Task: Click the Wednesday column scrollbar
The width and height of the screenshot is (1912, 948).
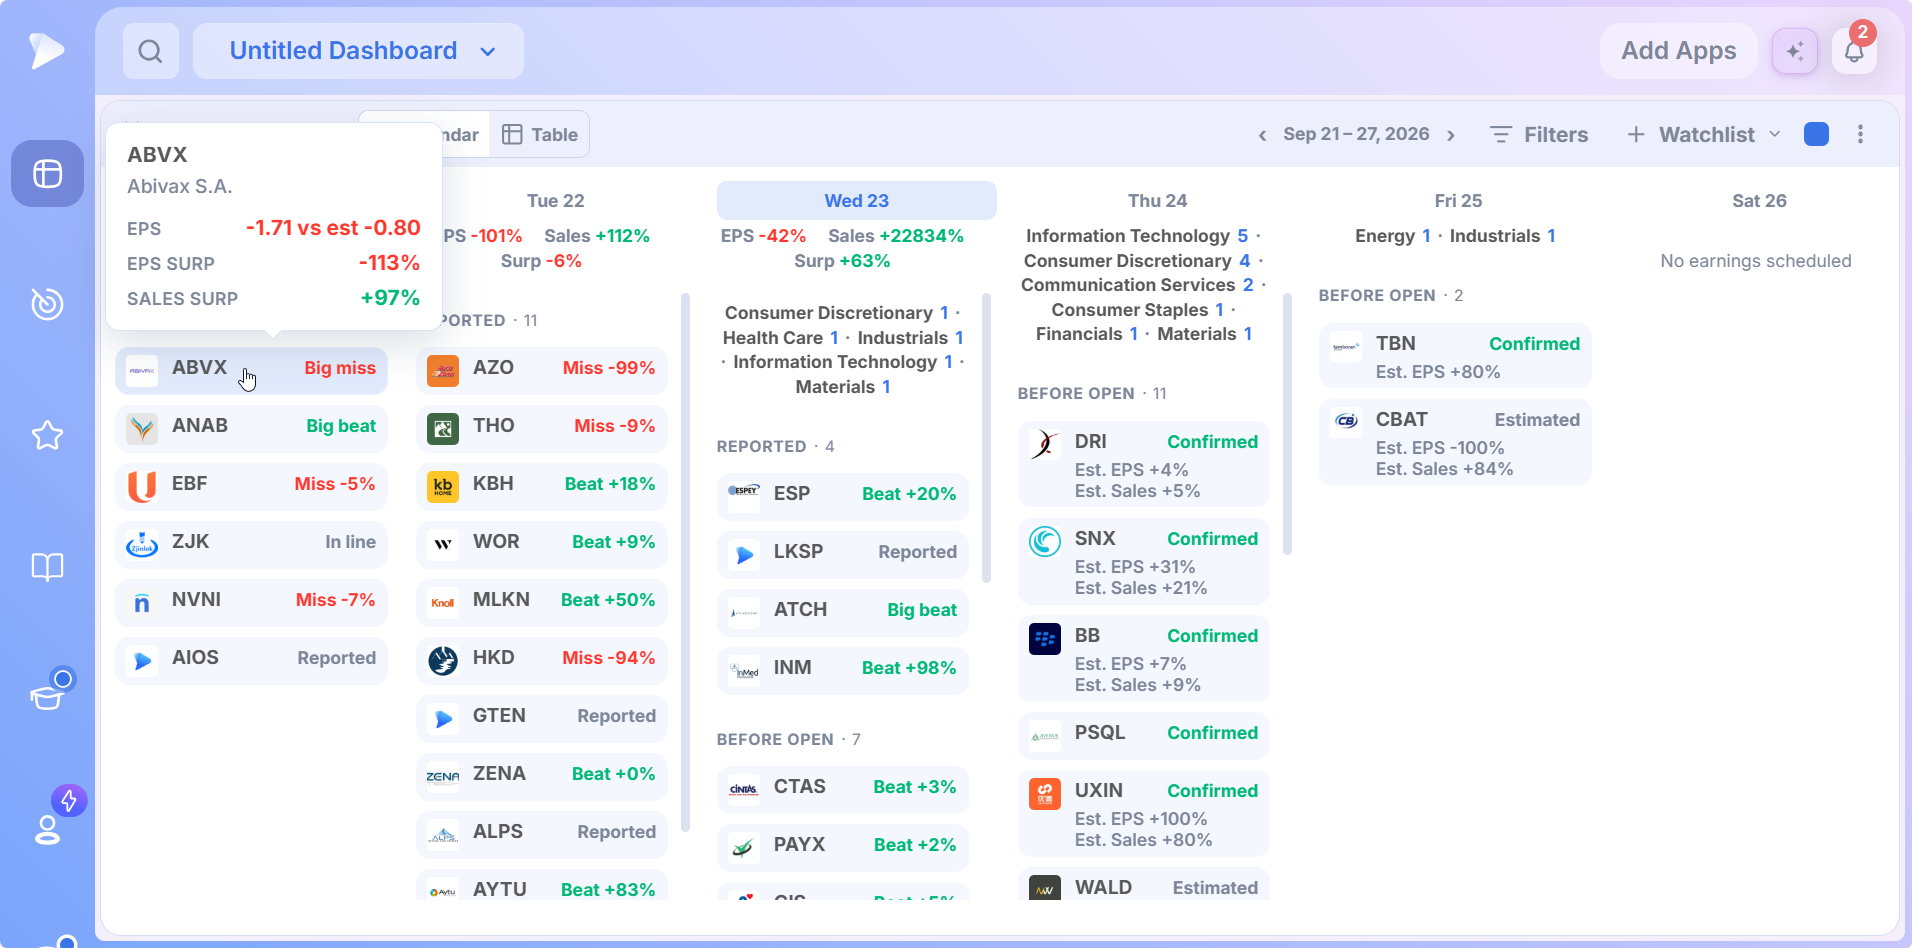Action: [986, 437]
